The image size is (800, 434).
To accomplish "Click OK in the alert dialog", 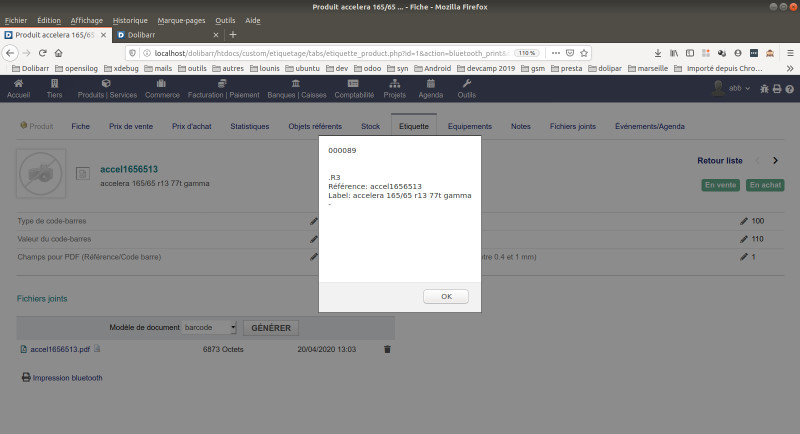I will point(445,296).
